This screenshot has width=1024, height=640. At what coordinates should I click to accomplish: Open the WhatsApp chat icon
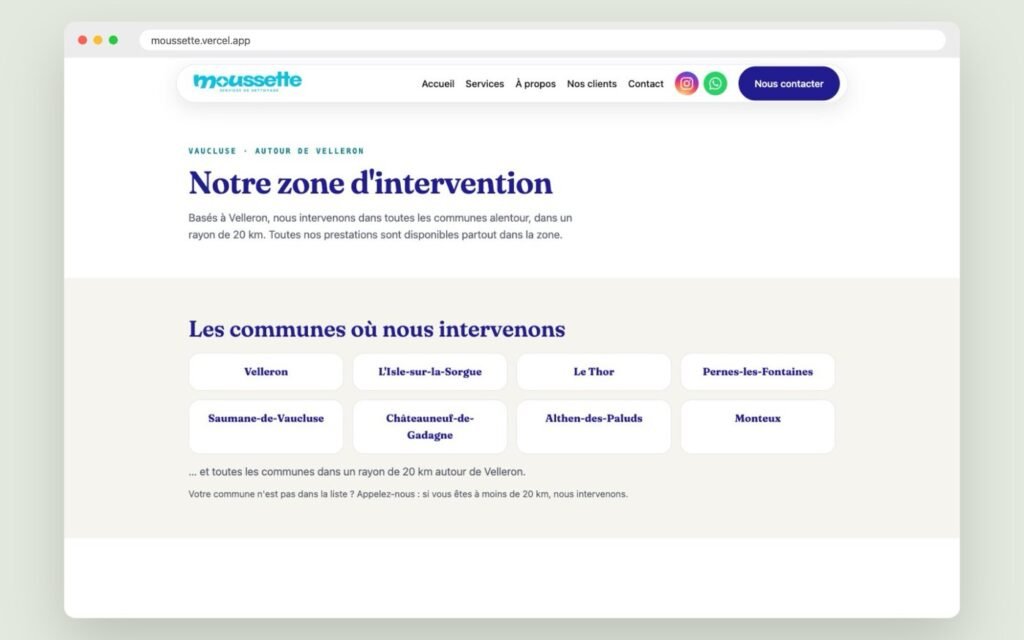pyautogui.click(x=715, y=84)
